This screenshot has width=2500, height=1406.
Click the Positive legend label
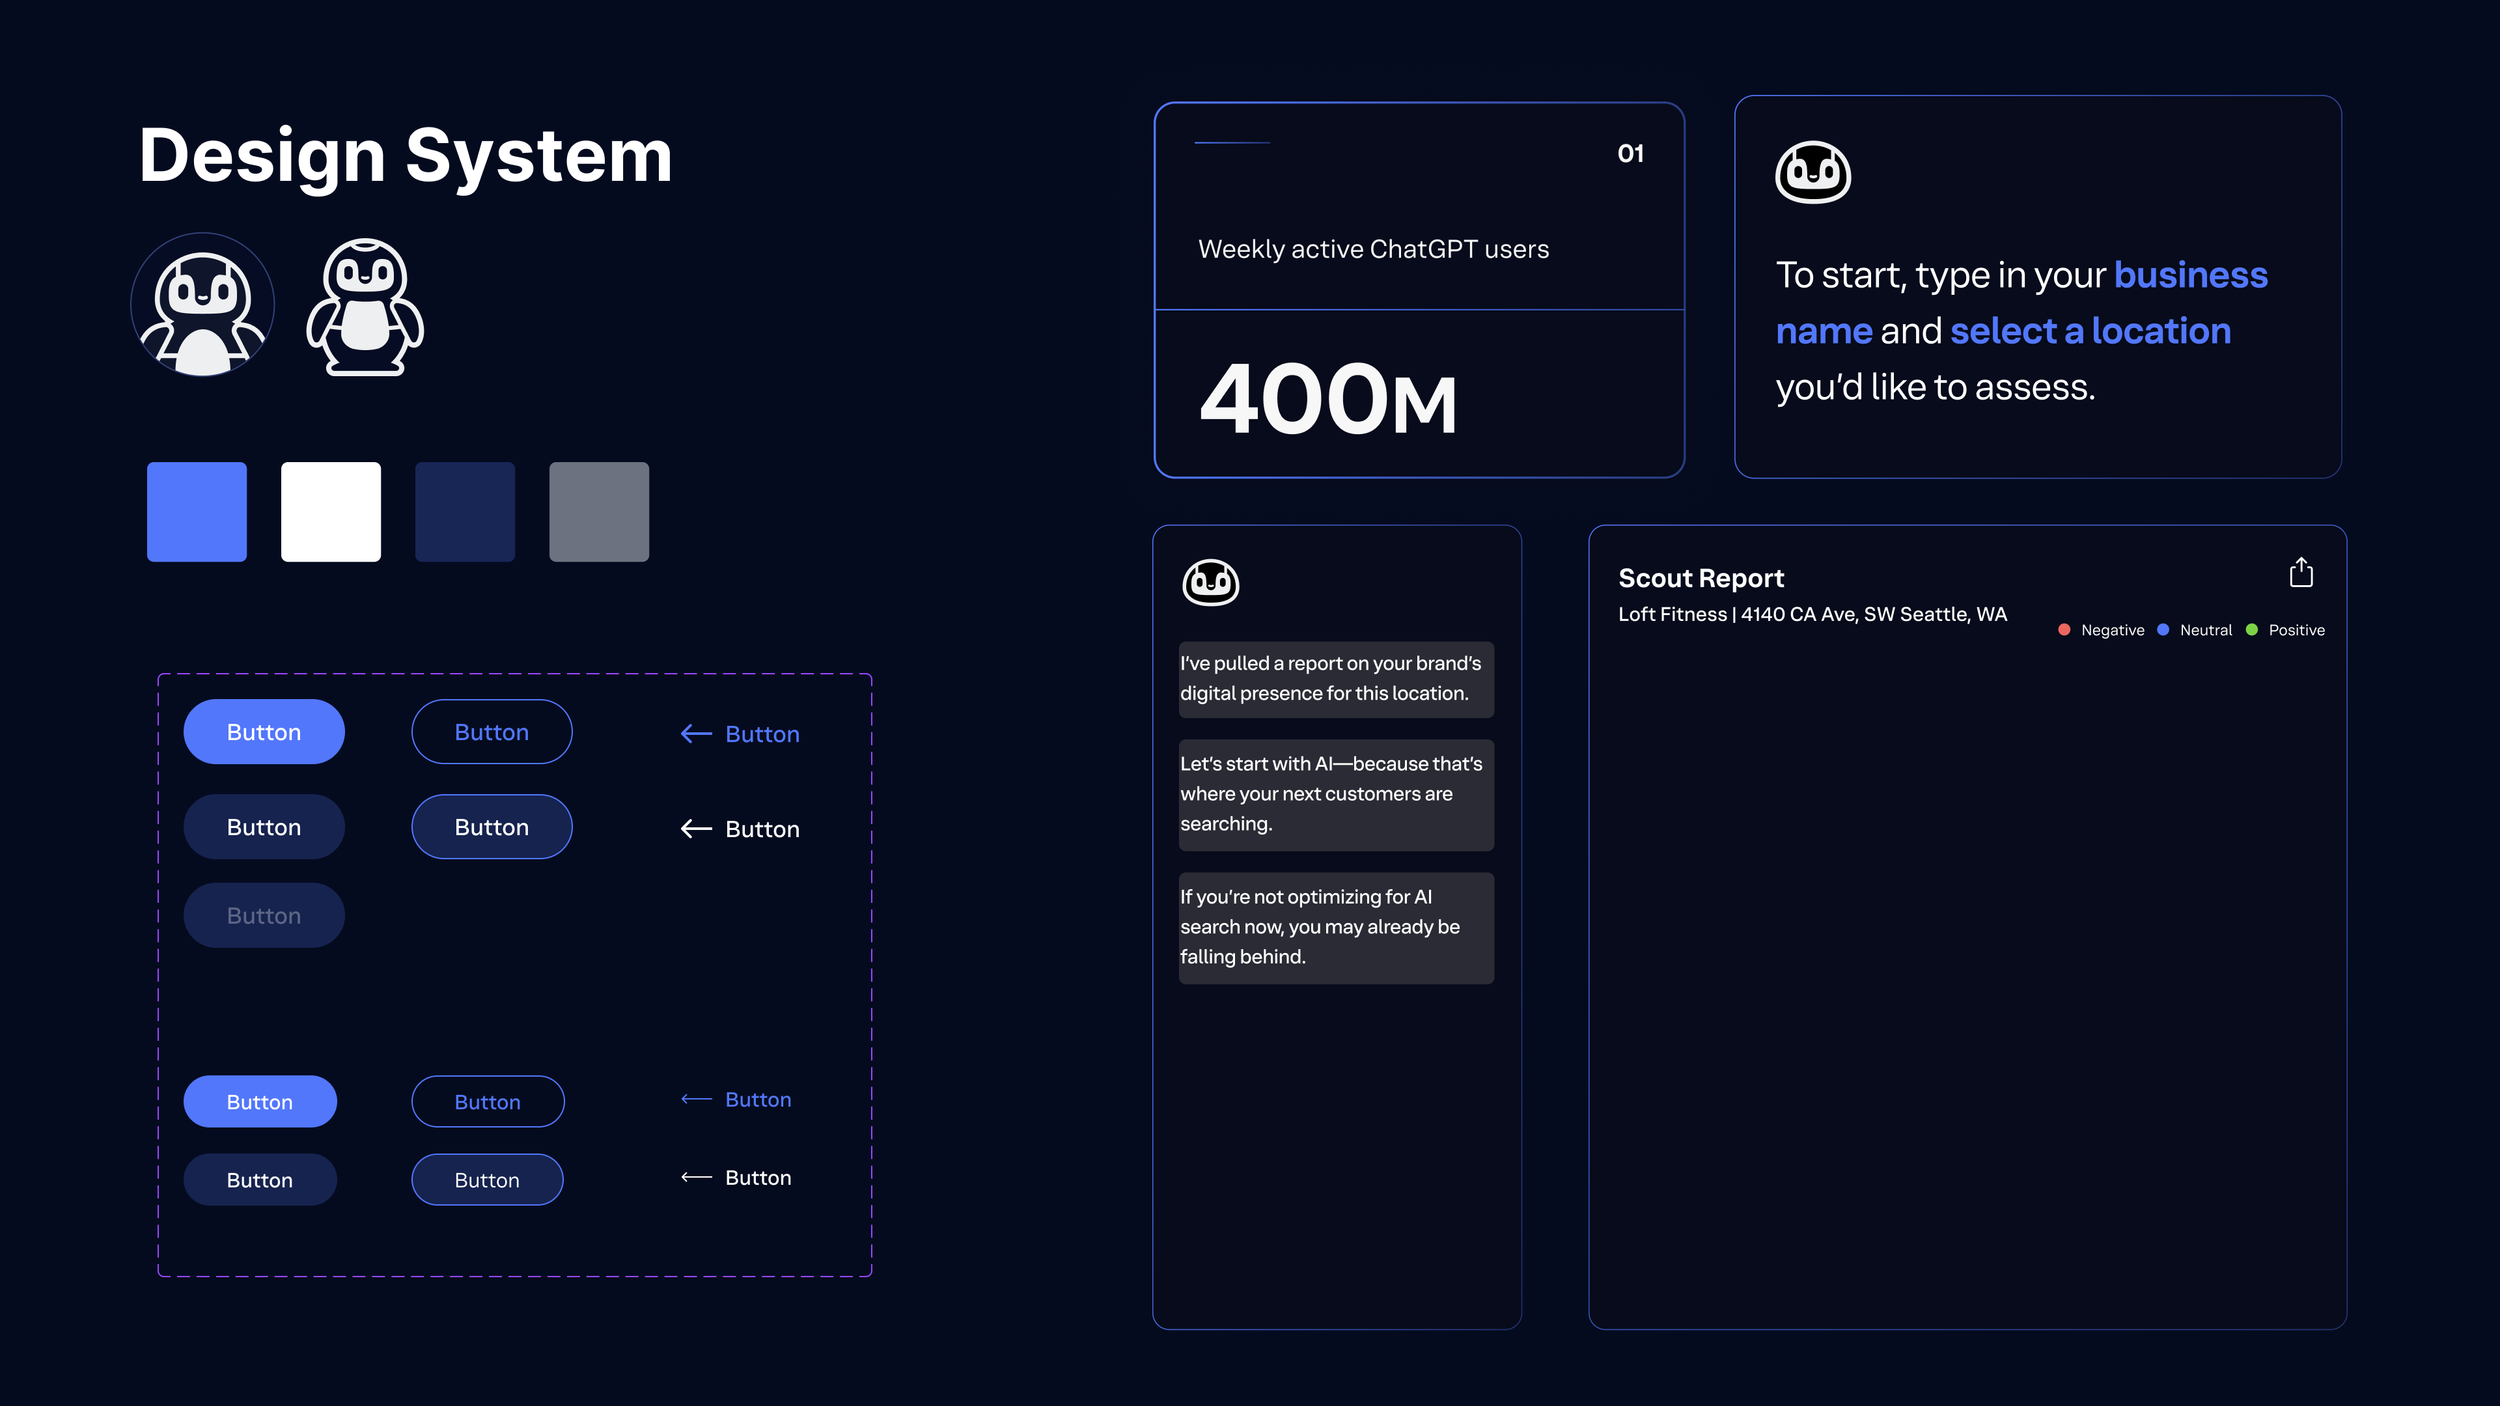click(2296, 630)
